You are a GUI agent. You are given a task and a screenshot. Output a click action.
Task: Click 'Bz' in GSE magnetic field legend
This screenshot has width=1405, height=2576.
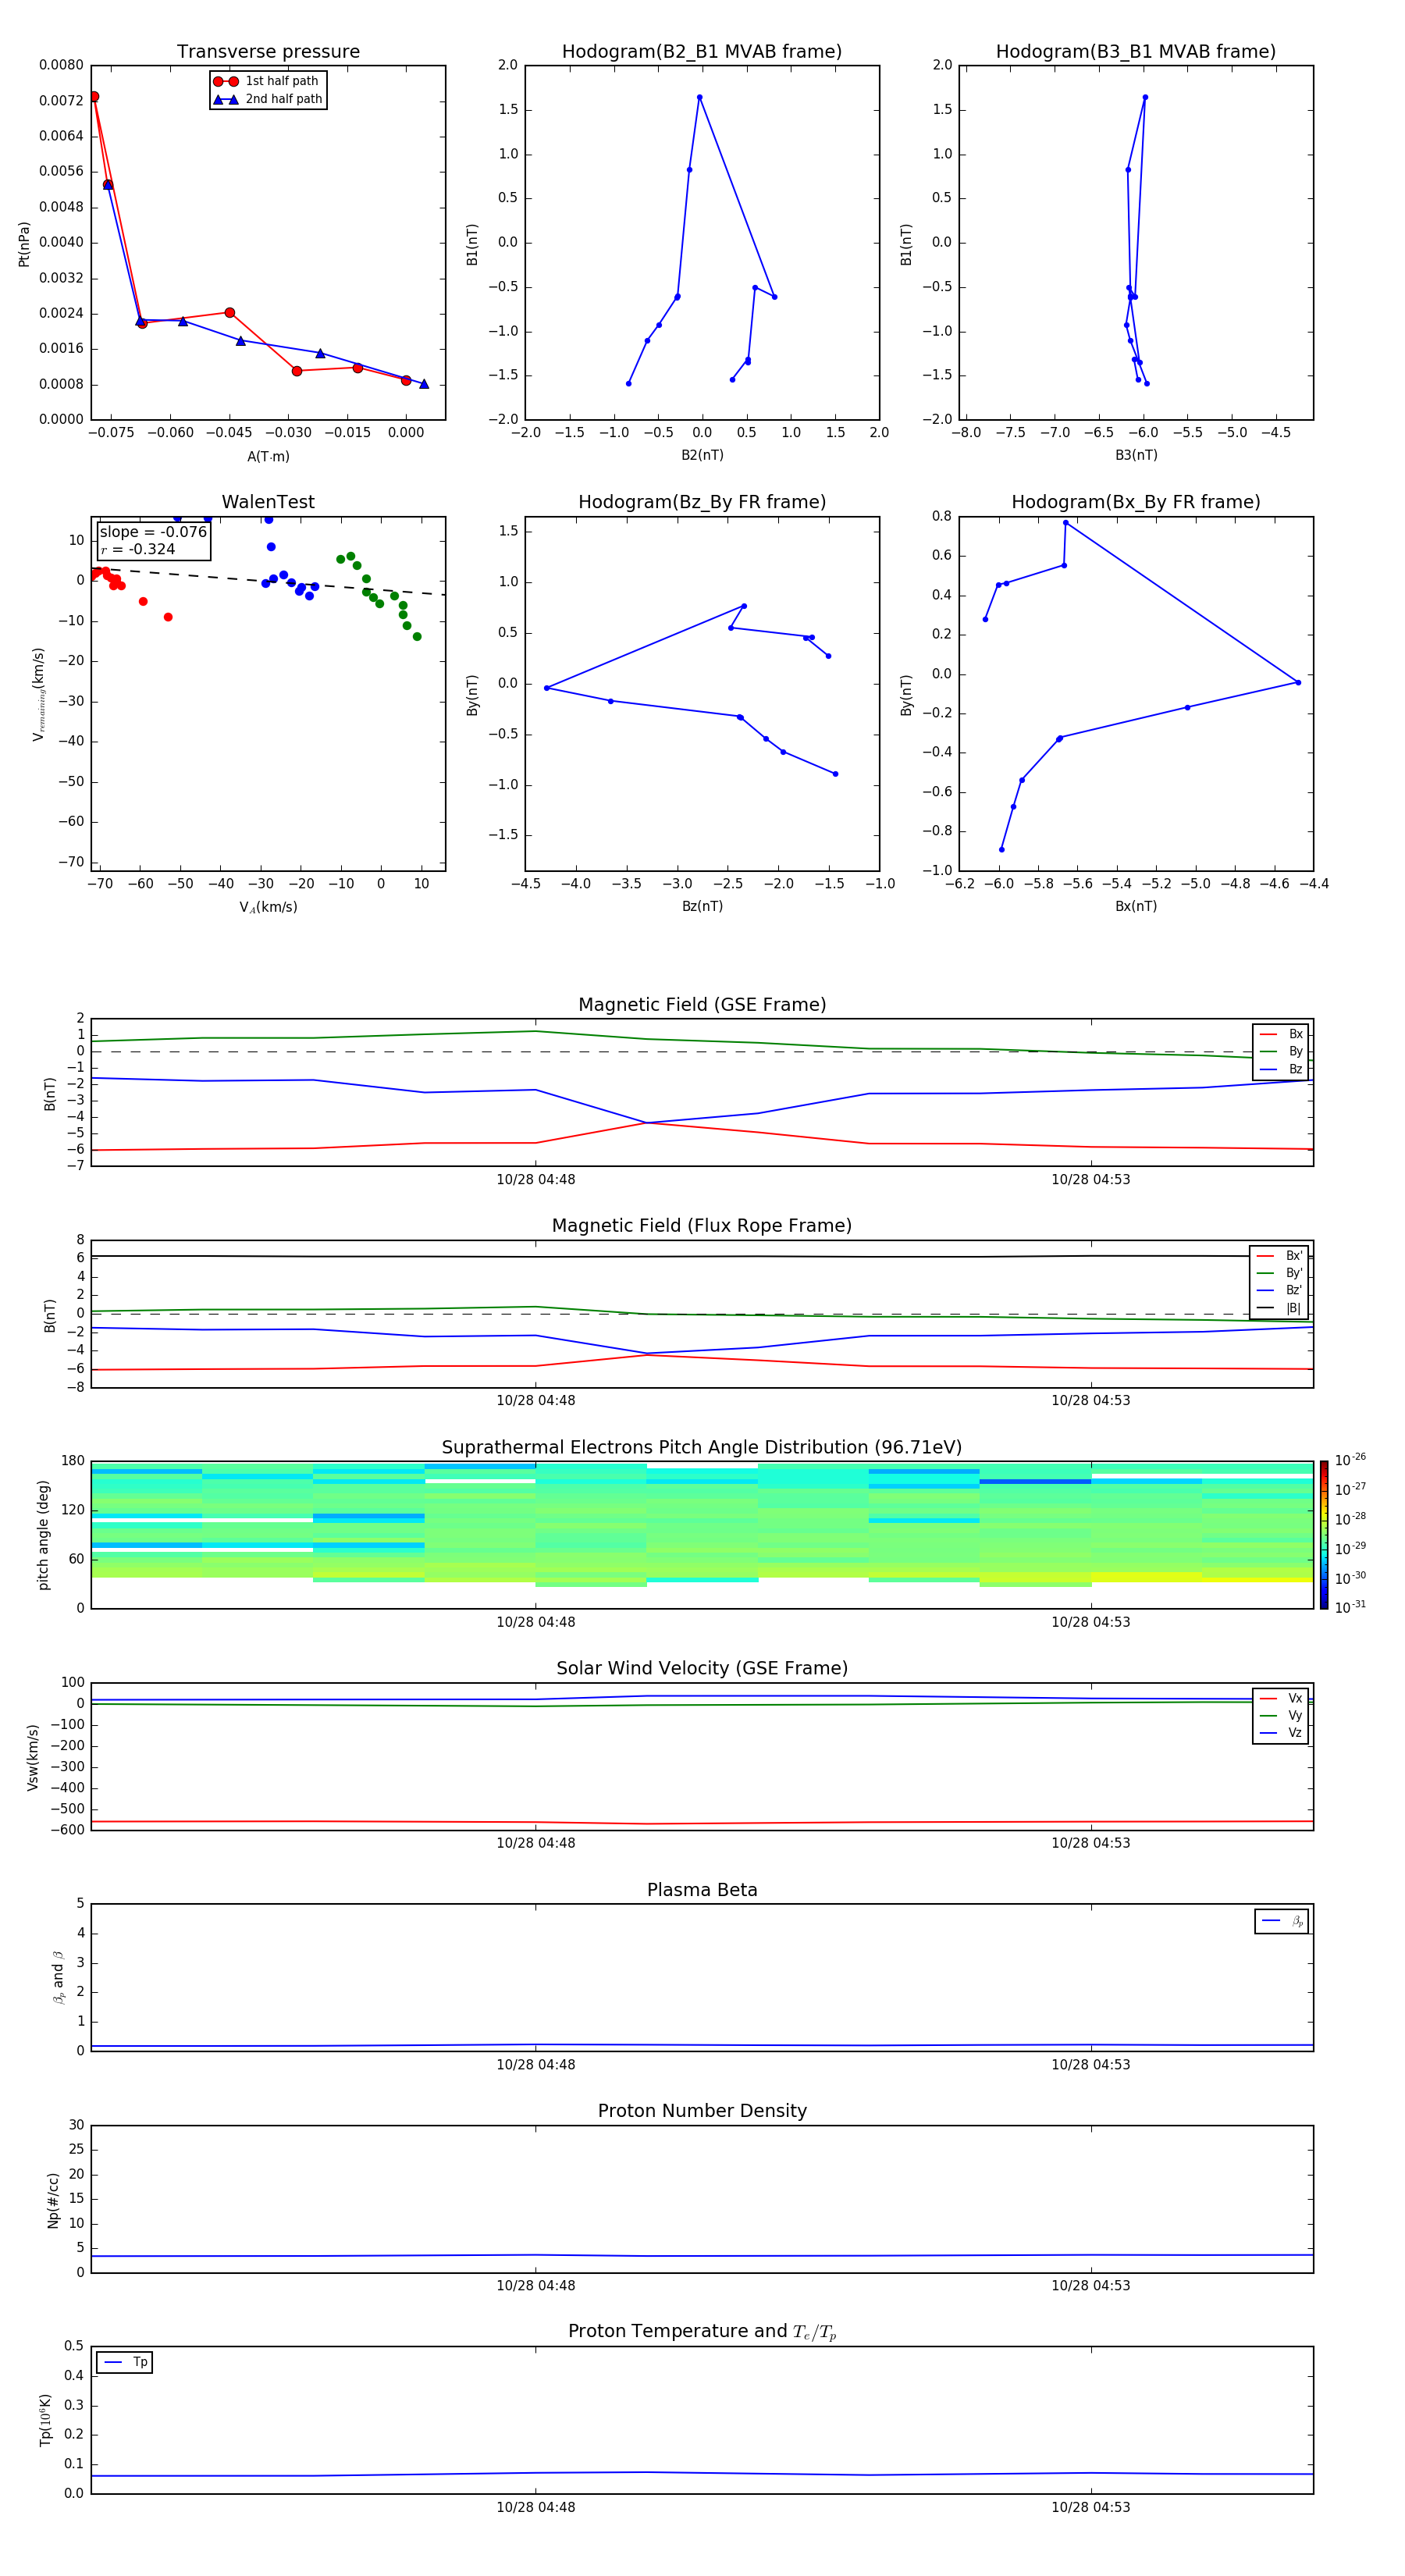[1282, 1070]
